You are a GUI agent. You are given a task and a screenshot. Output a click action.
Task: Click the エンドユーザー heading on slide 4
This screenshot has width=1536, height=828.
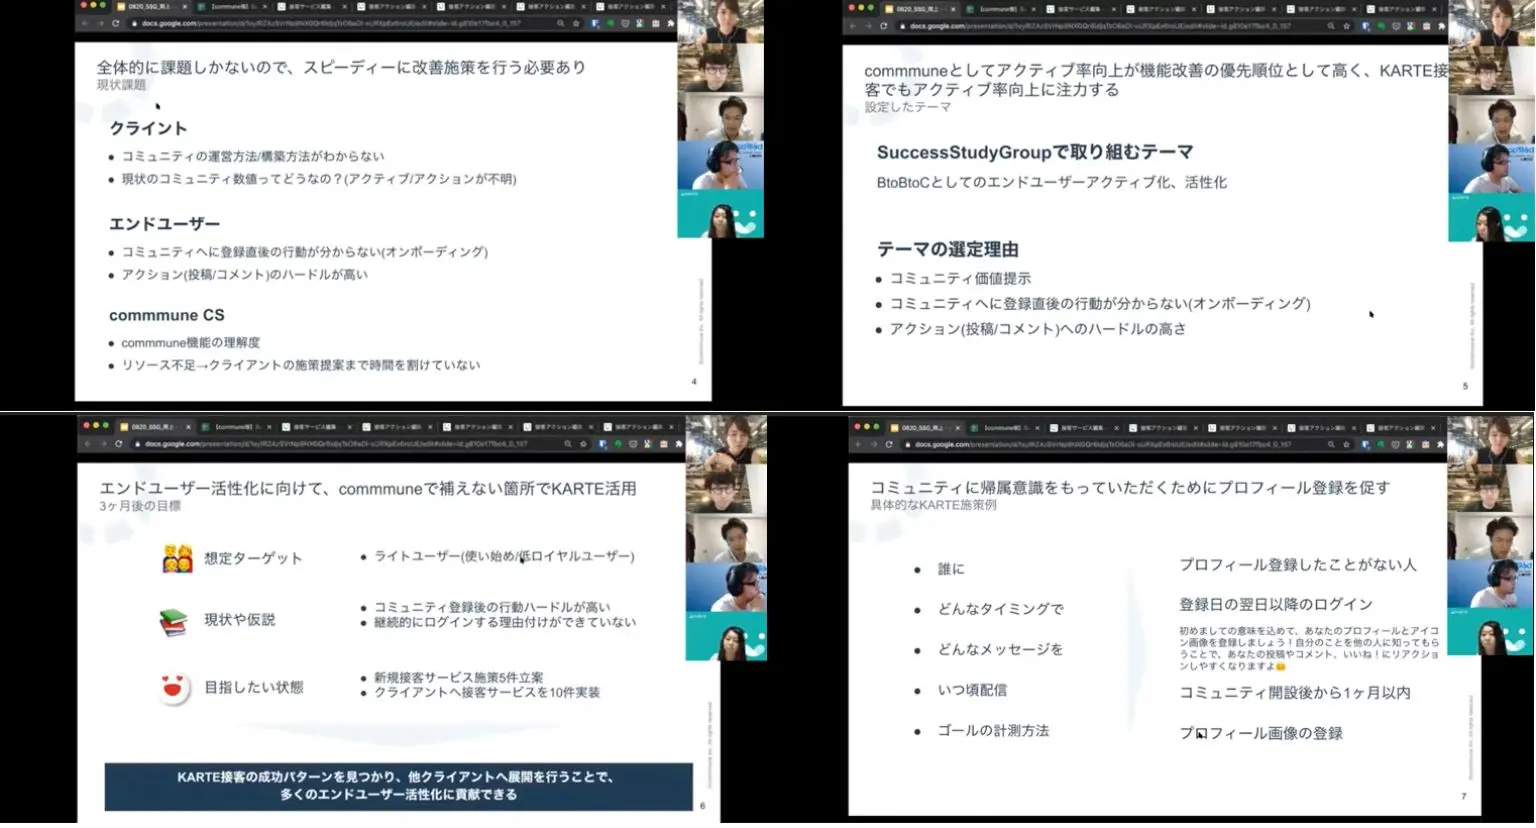[165, 224]
